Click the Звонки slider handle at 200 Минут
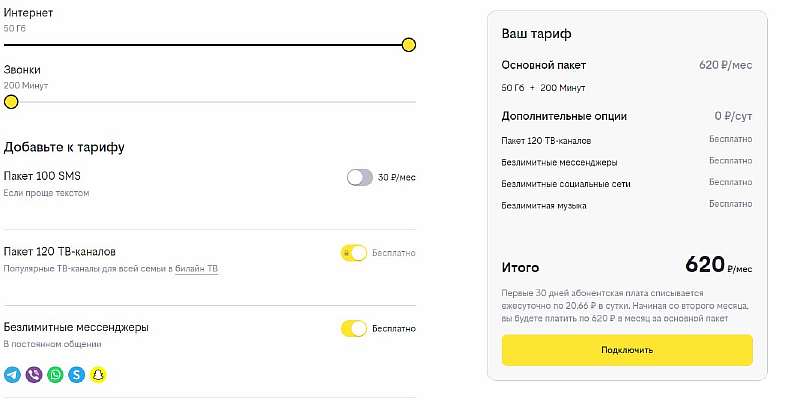This screenshot has height=405, width=800. [x=11, y=101]
